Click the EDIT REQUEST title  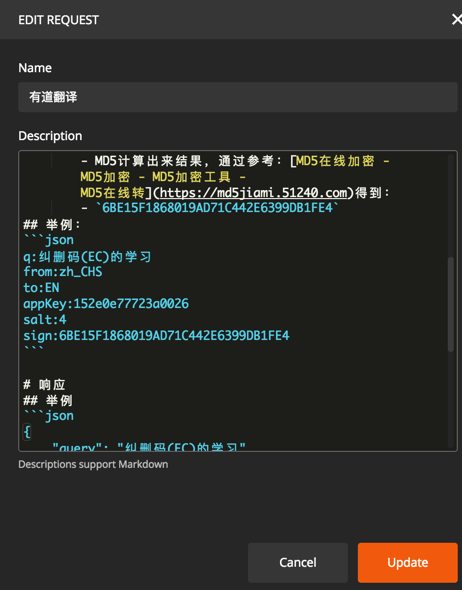tap(58, 20)
